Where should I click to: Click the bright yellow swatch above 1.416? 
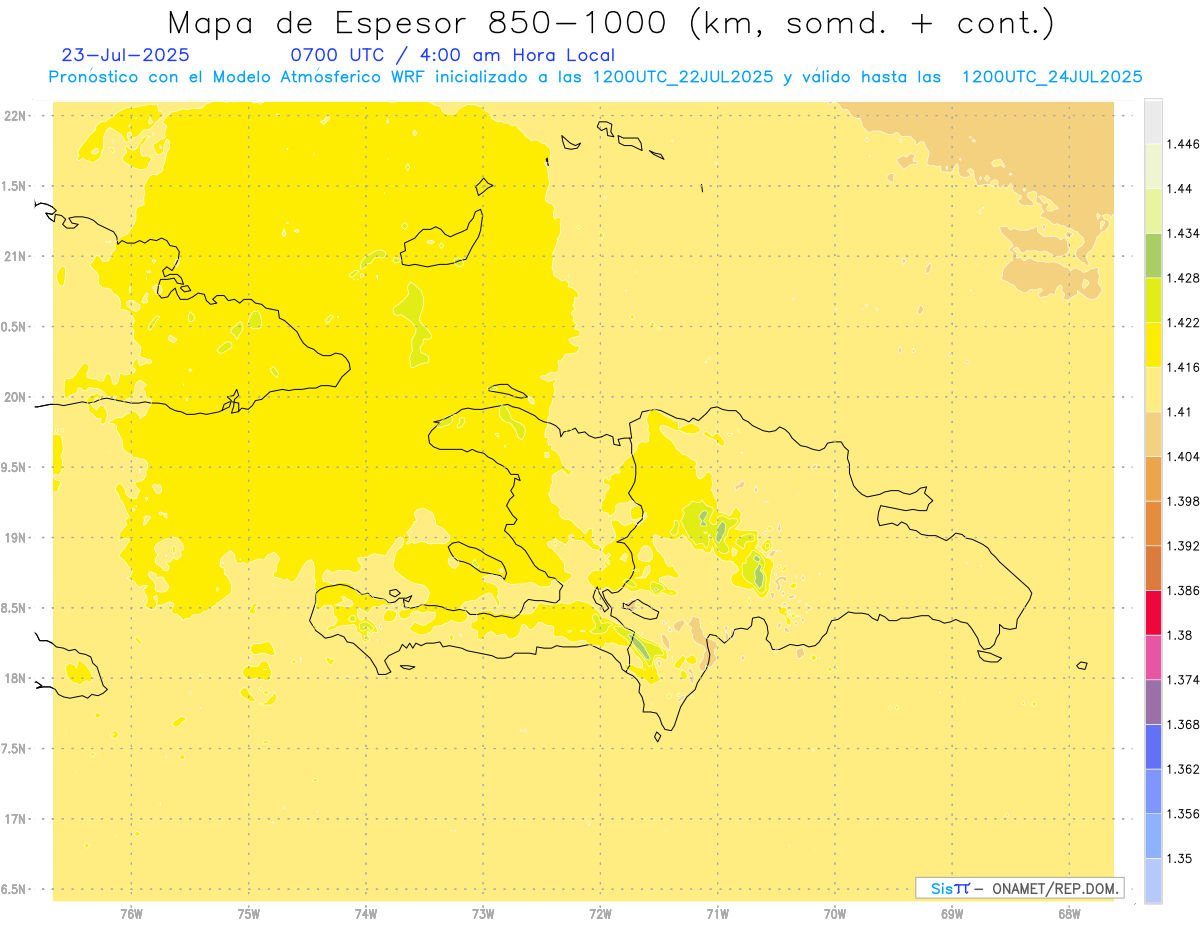pyautogui.click(x=1153, y=345)
